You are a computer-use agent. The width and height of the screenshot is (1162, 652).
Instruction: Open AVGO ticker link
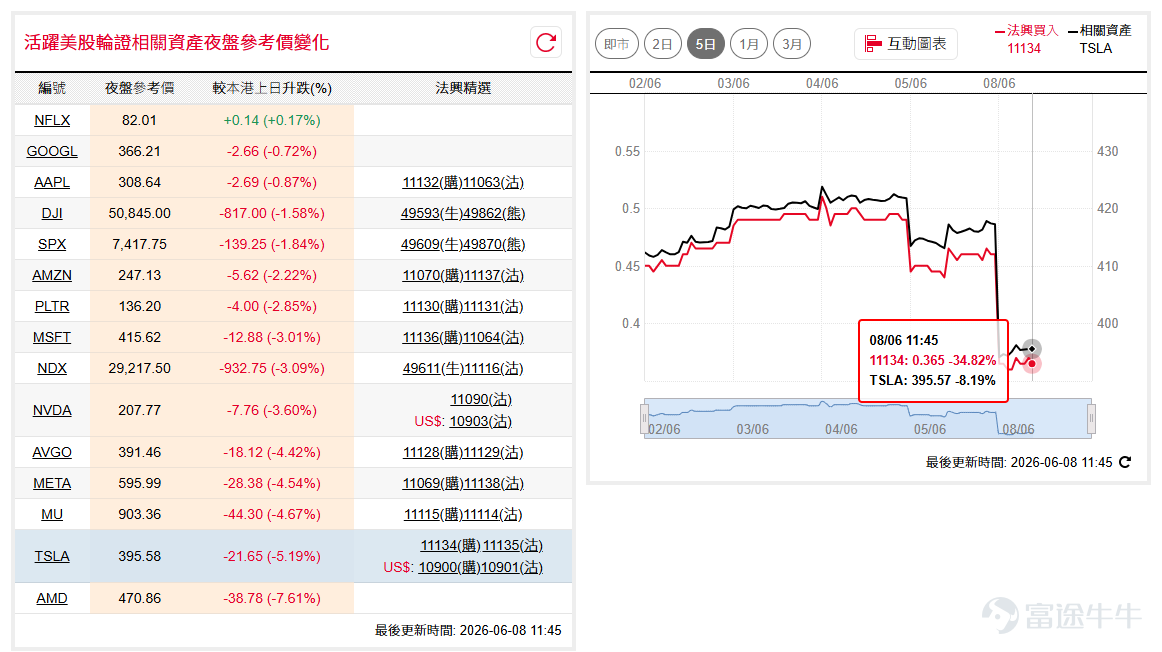click(52, 453)
